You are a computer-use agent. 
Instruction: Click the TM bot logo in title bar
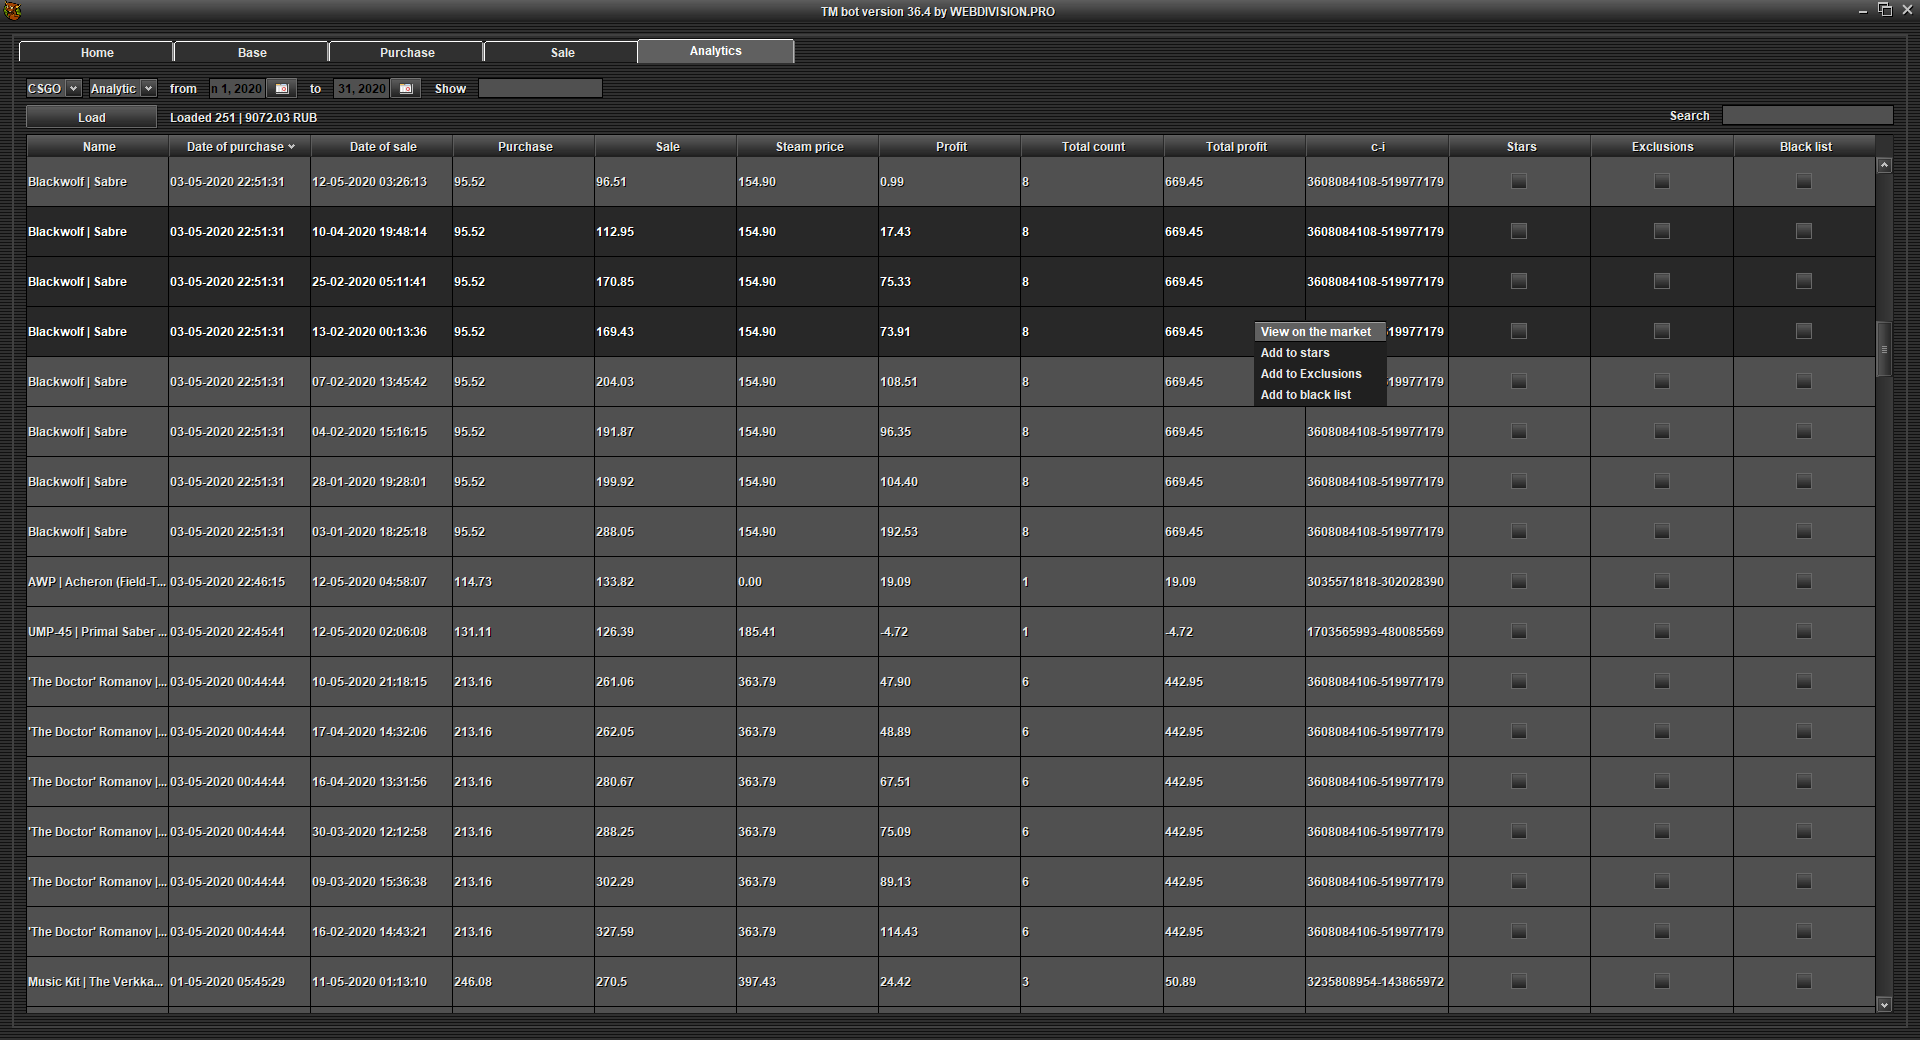[13, 11]
